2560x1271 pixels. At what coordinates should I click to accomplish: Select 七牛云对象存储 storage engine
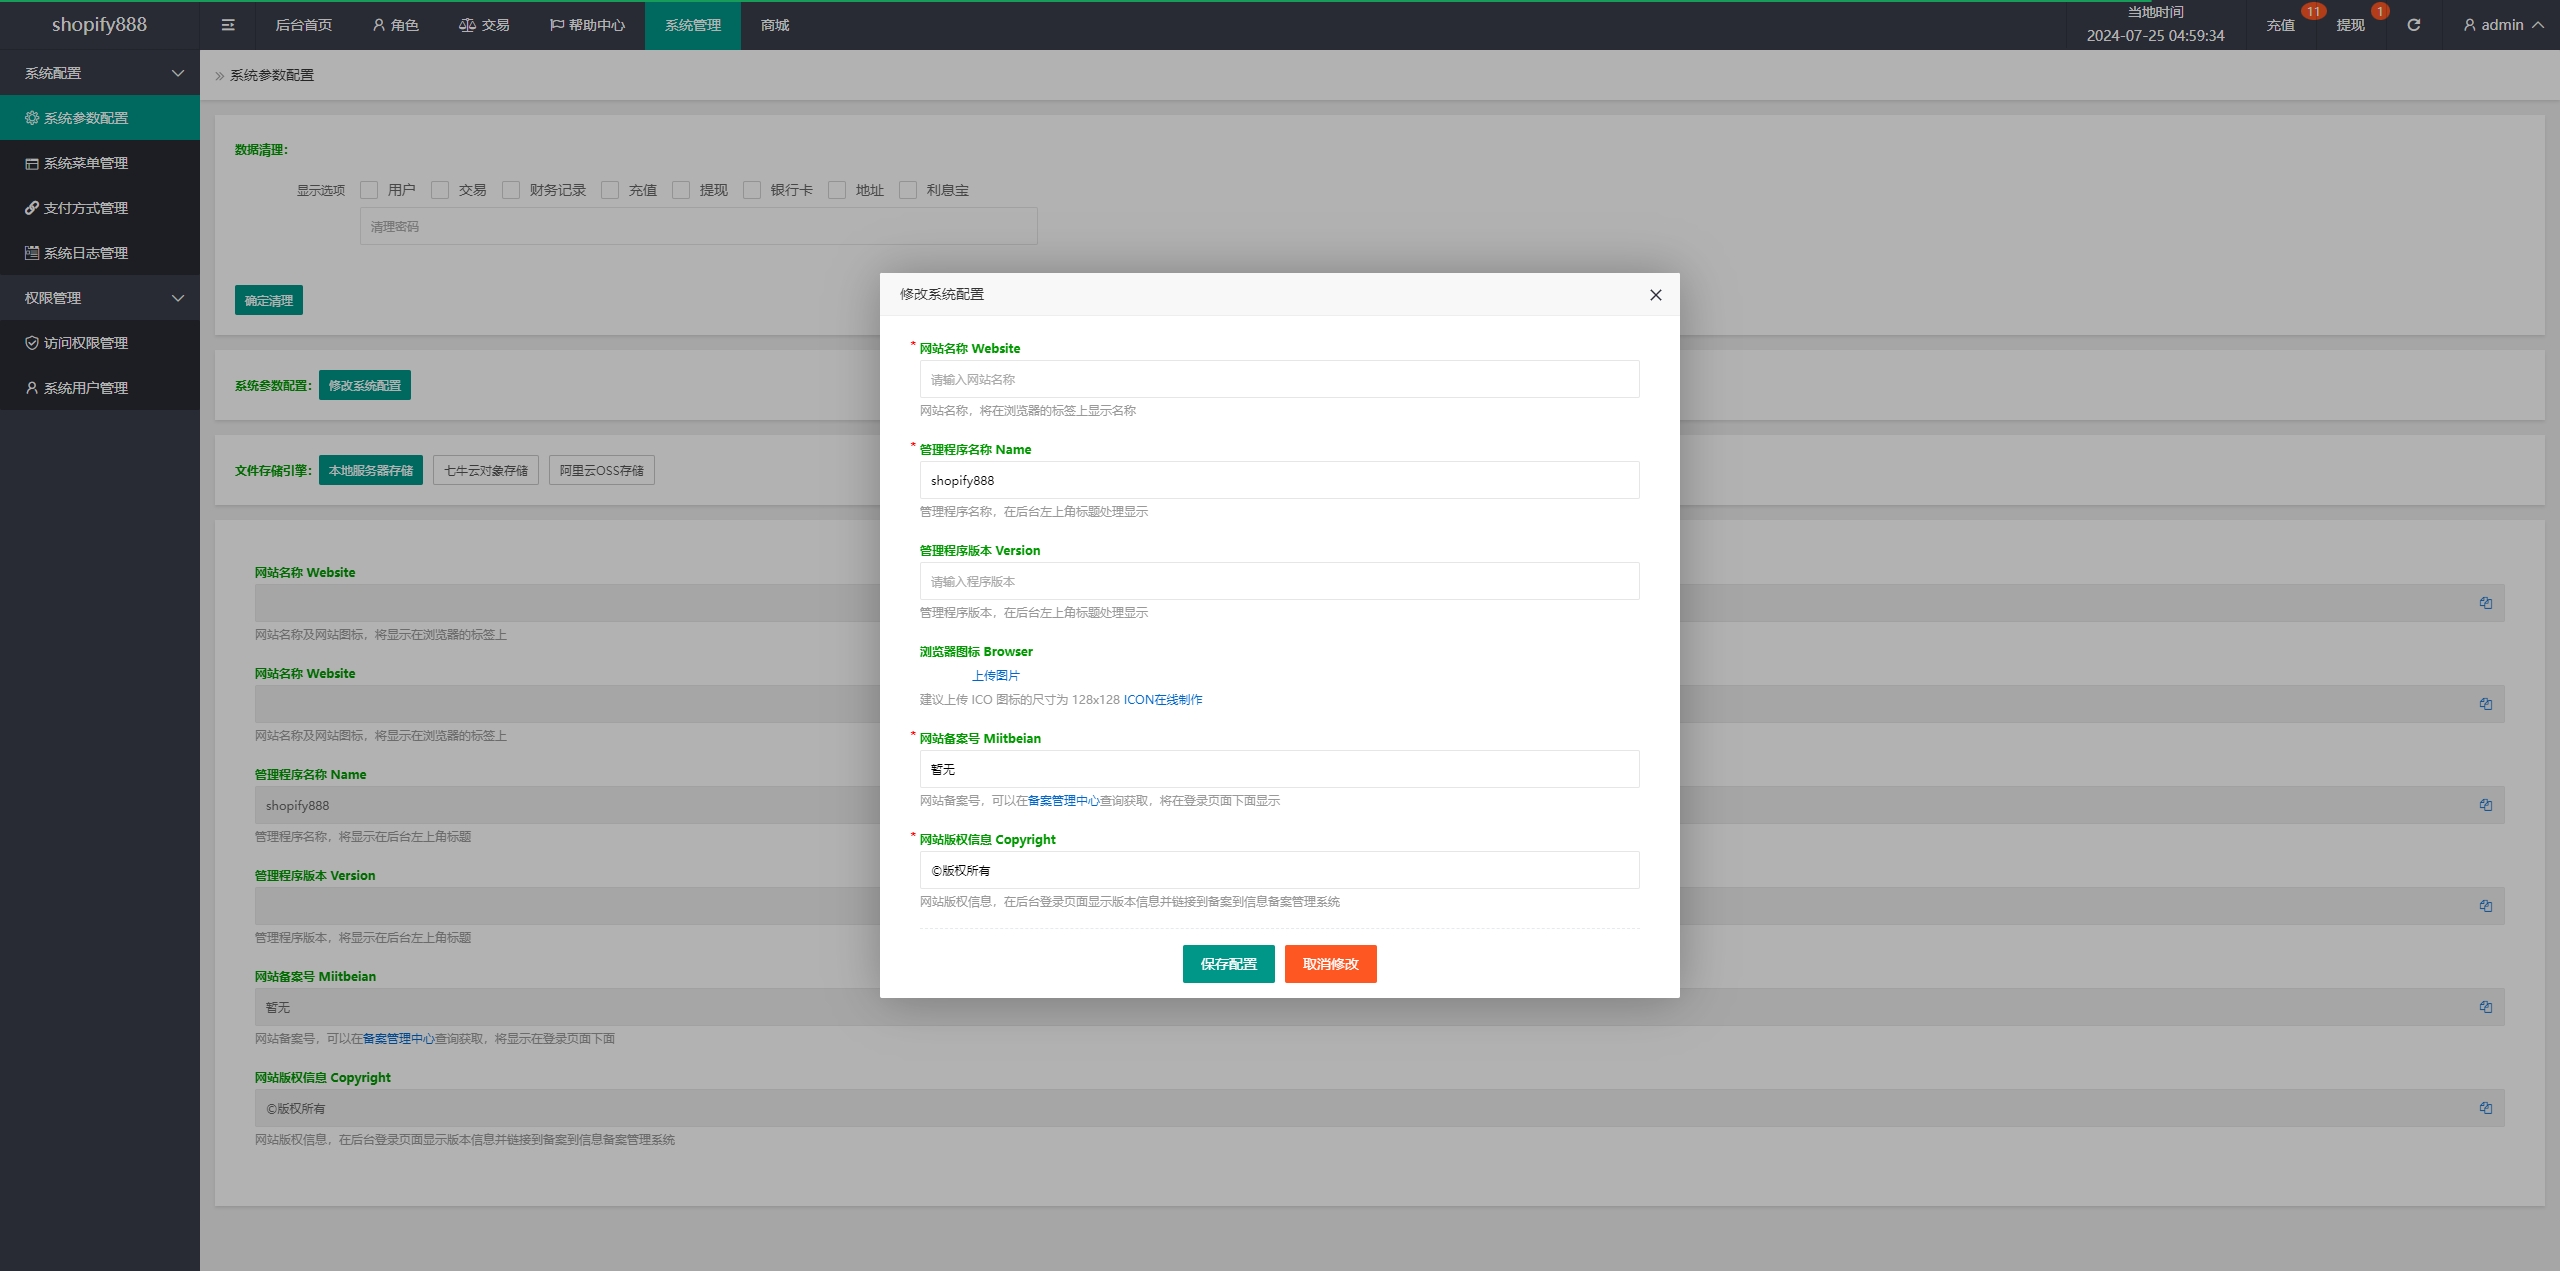tap(485, 470)
